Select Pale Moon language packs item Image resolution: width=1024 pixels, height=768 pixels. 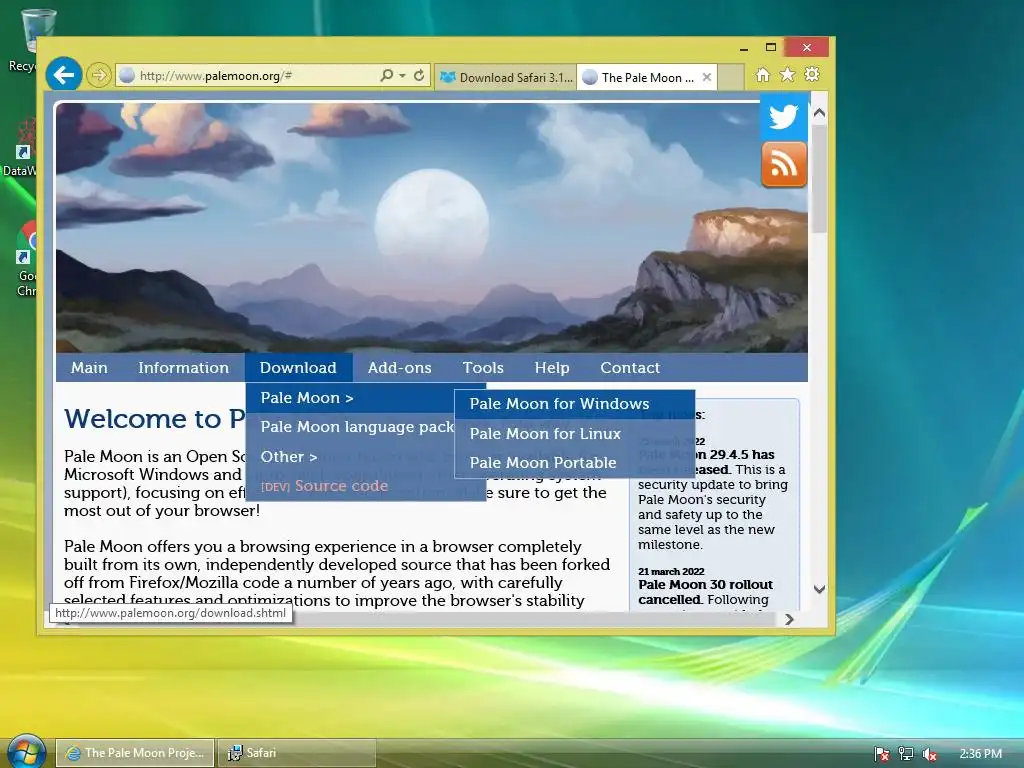click(x=350, y=427)
